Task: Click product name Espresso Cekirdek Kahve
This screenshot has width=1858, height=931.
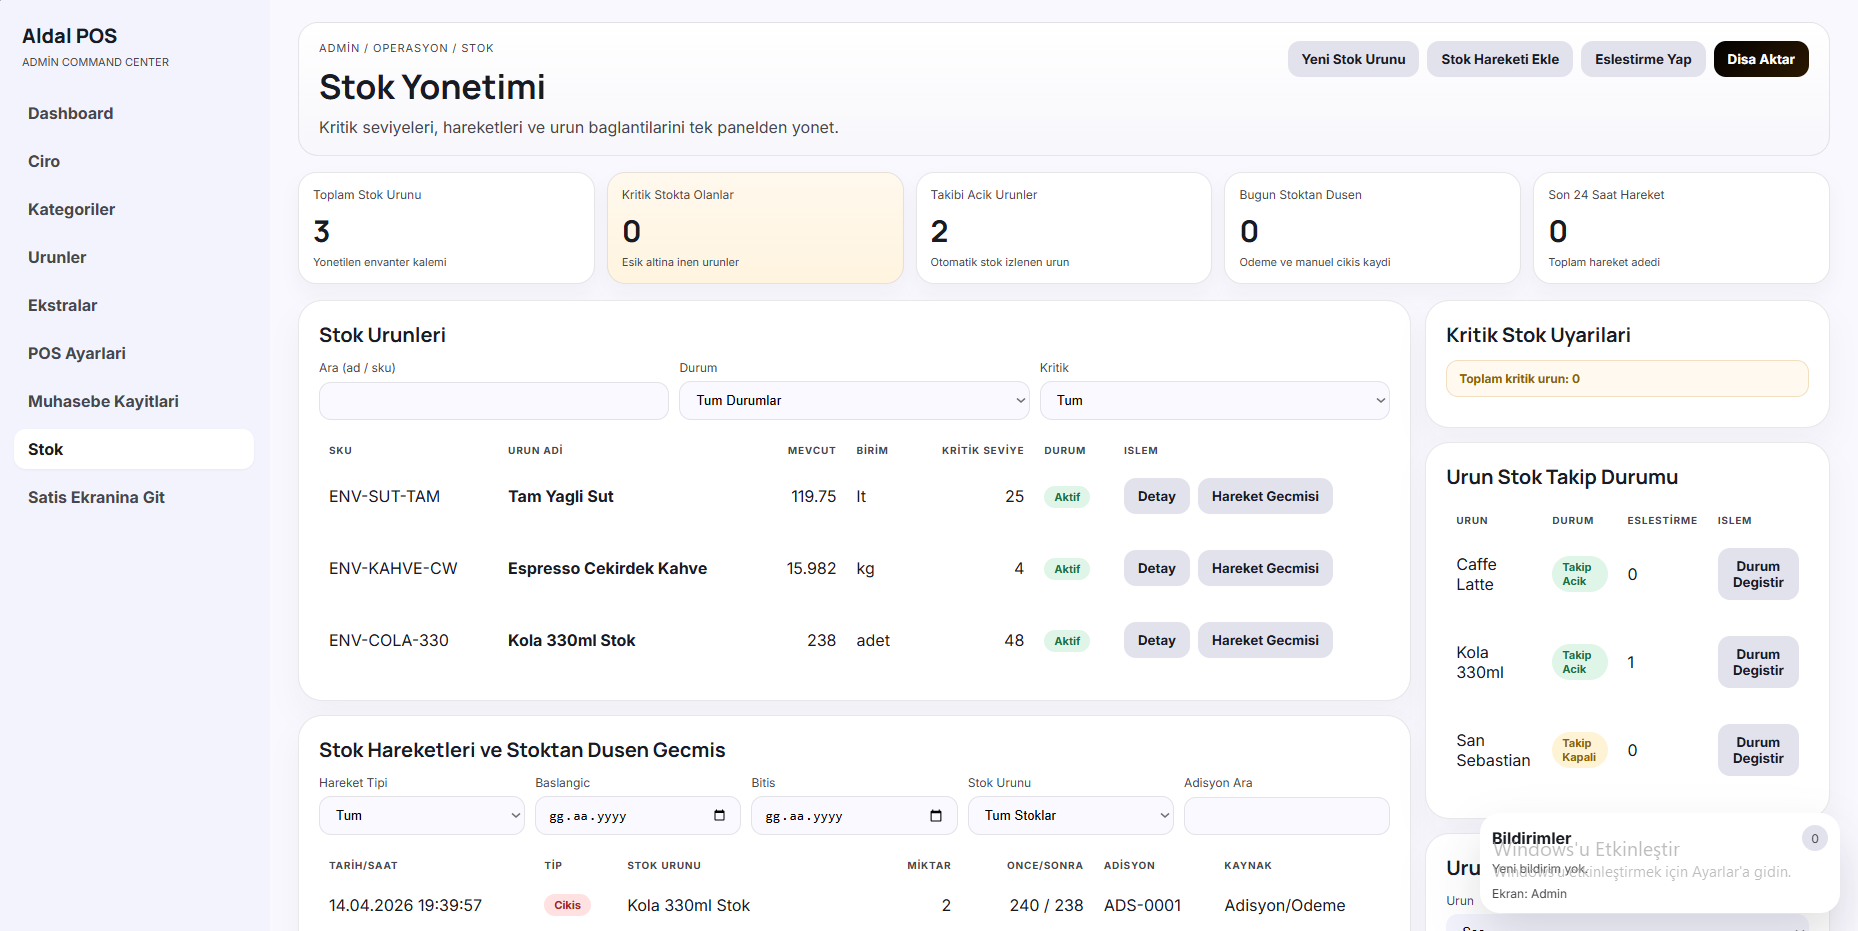Action: click(x=607, y=568)
